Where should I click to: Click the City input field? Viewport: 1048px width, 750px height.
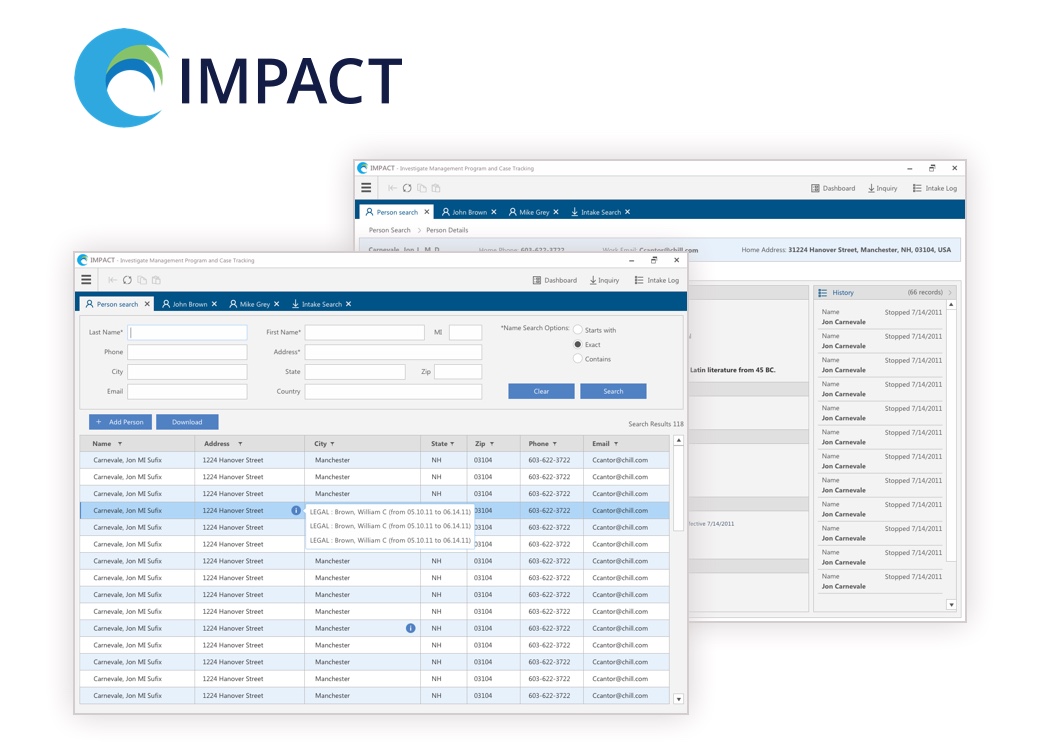(x=188, y=372)
